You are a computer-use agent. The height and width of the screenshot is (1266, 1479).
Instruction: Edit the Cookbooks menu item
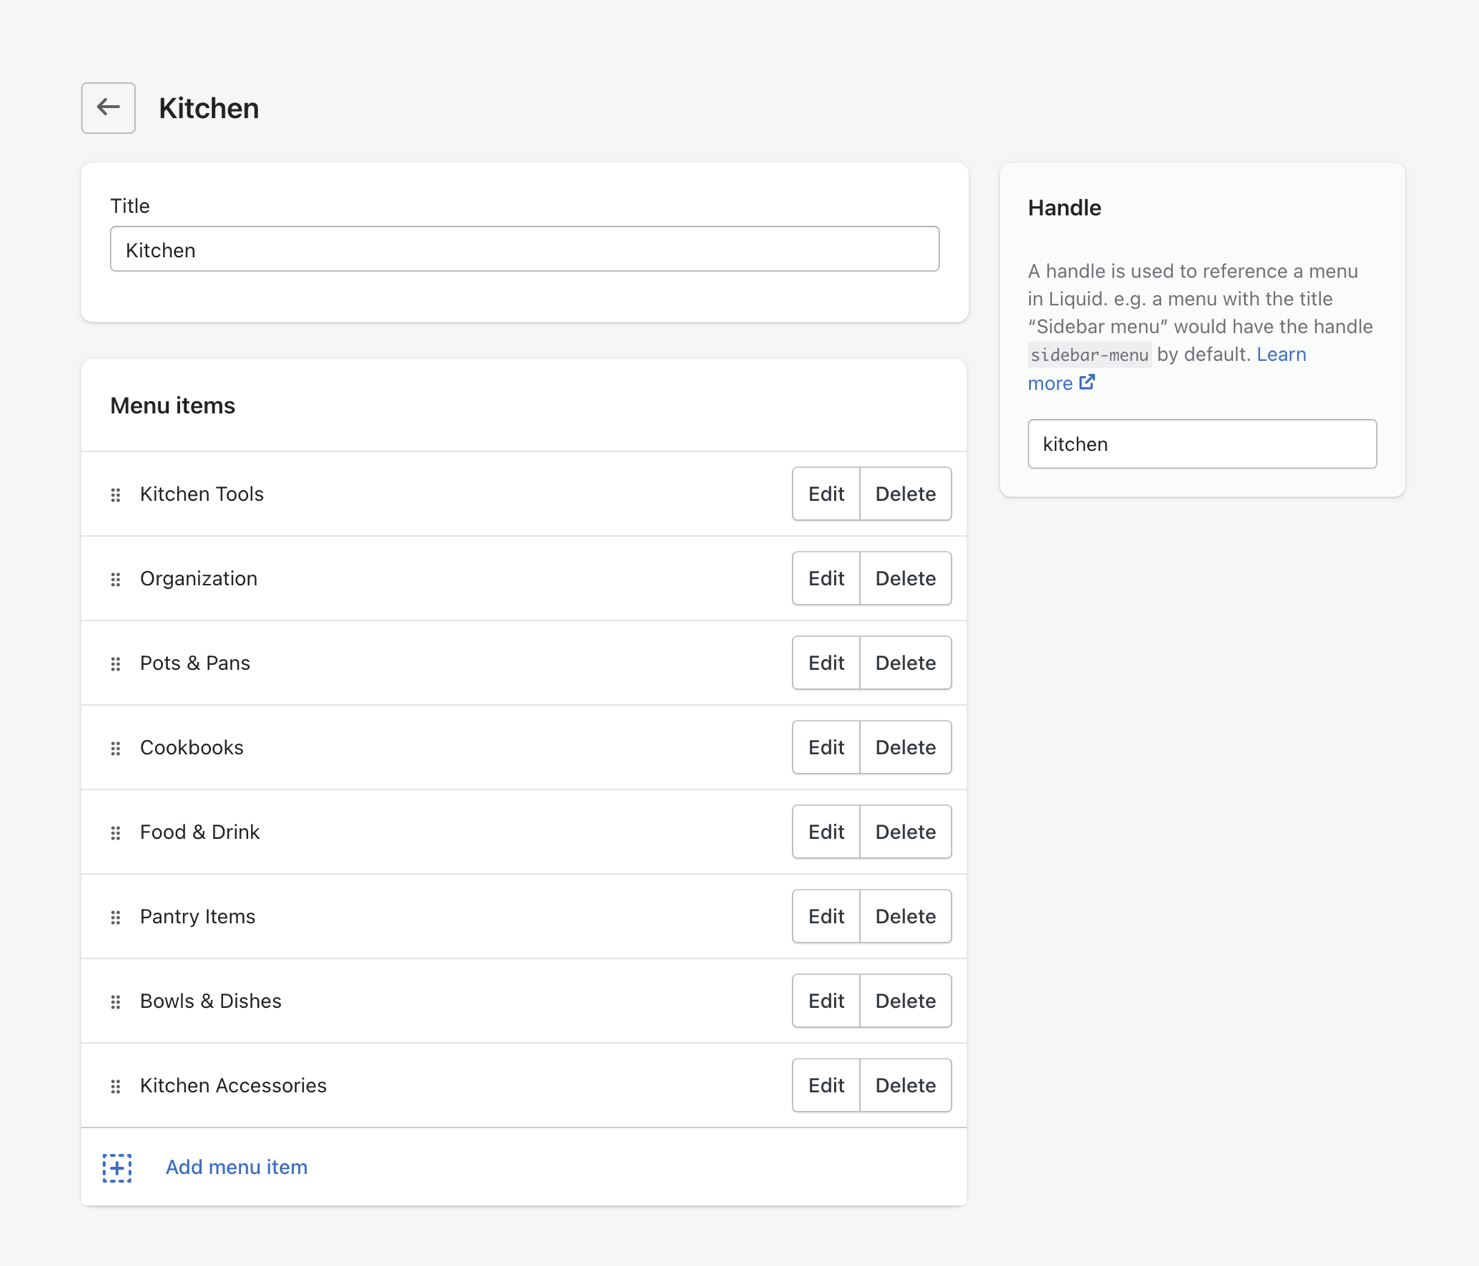(826, 747)
